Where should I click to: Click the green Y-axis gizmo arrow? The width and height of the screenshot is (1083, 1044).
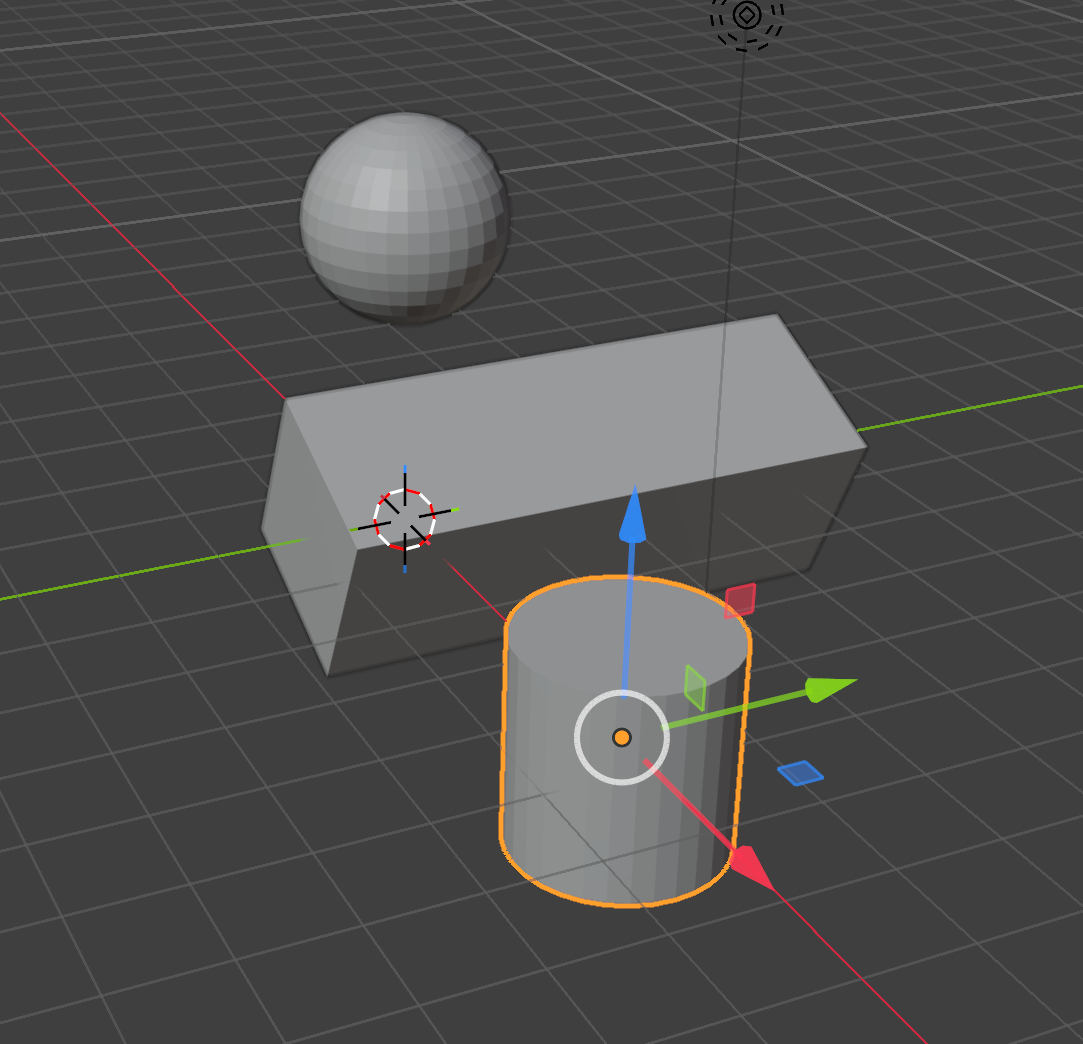pos(830,688)
